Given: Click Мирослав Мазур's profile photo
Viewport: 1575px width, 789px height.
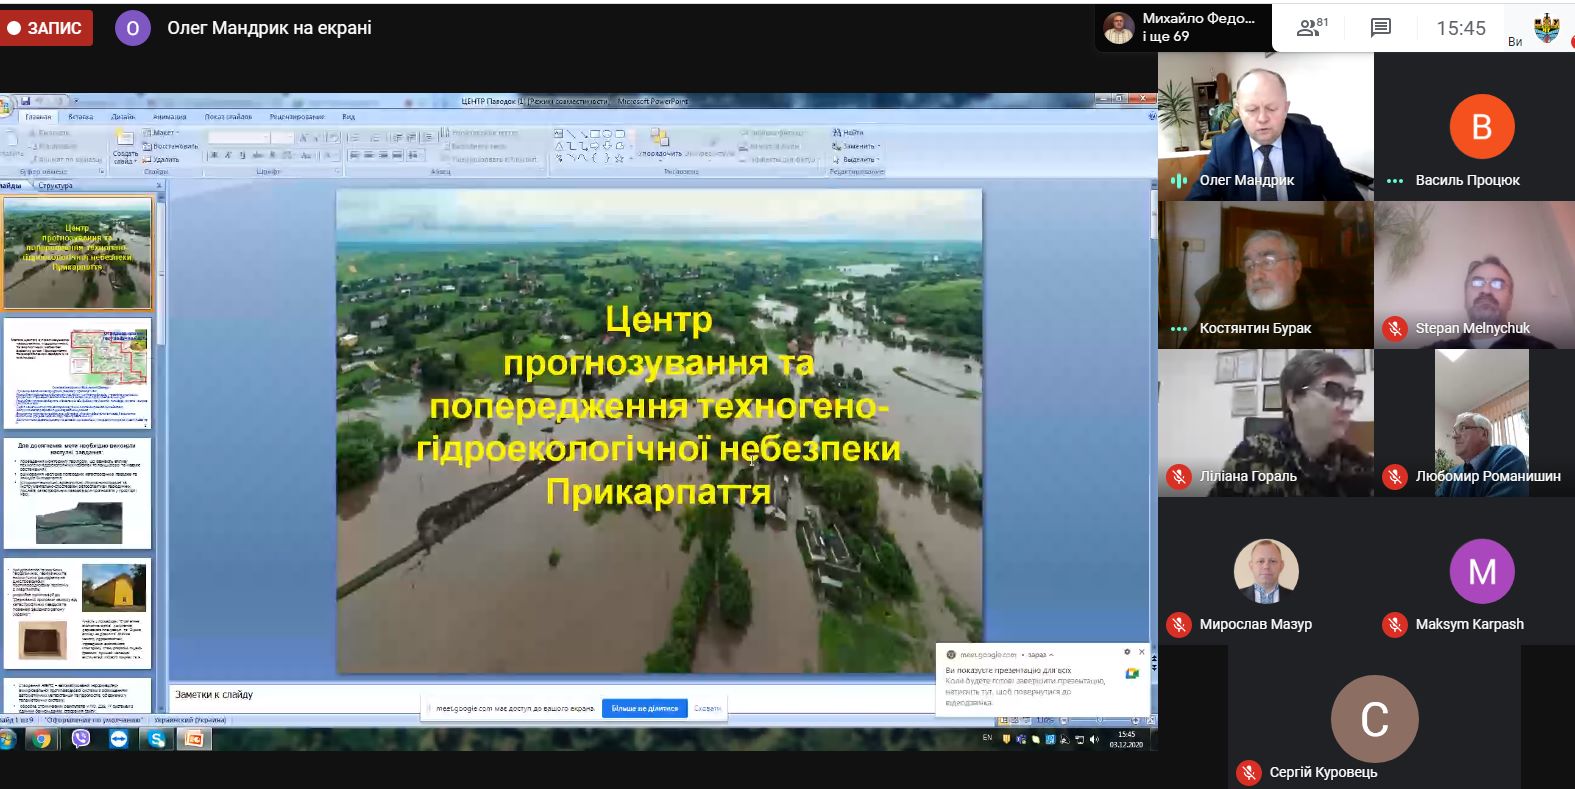Looking at the screenshot, I should [1266, 571].
